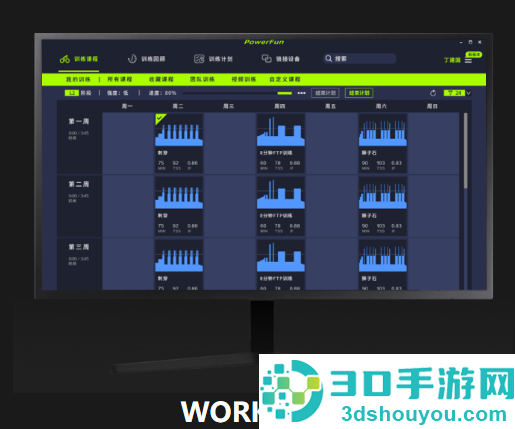Click the username 丁建国
Screen dimensions: 515x429
click(x=452, y=60)
